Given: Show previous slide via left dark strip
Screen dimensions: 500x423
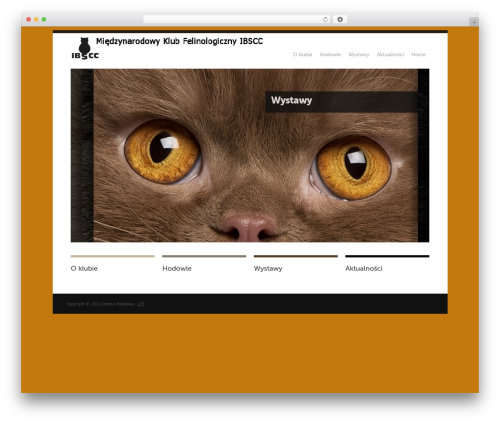Looking at the screenshot, I should (x=82, y=155).
